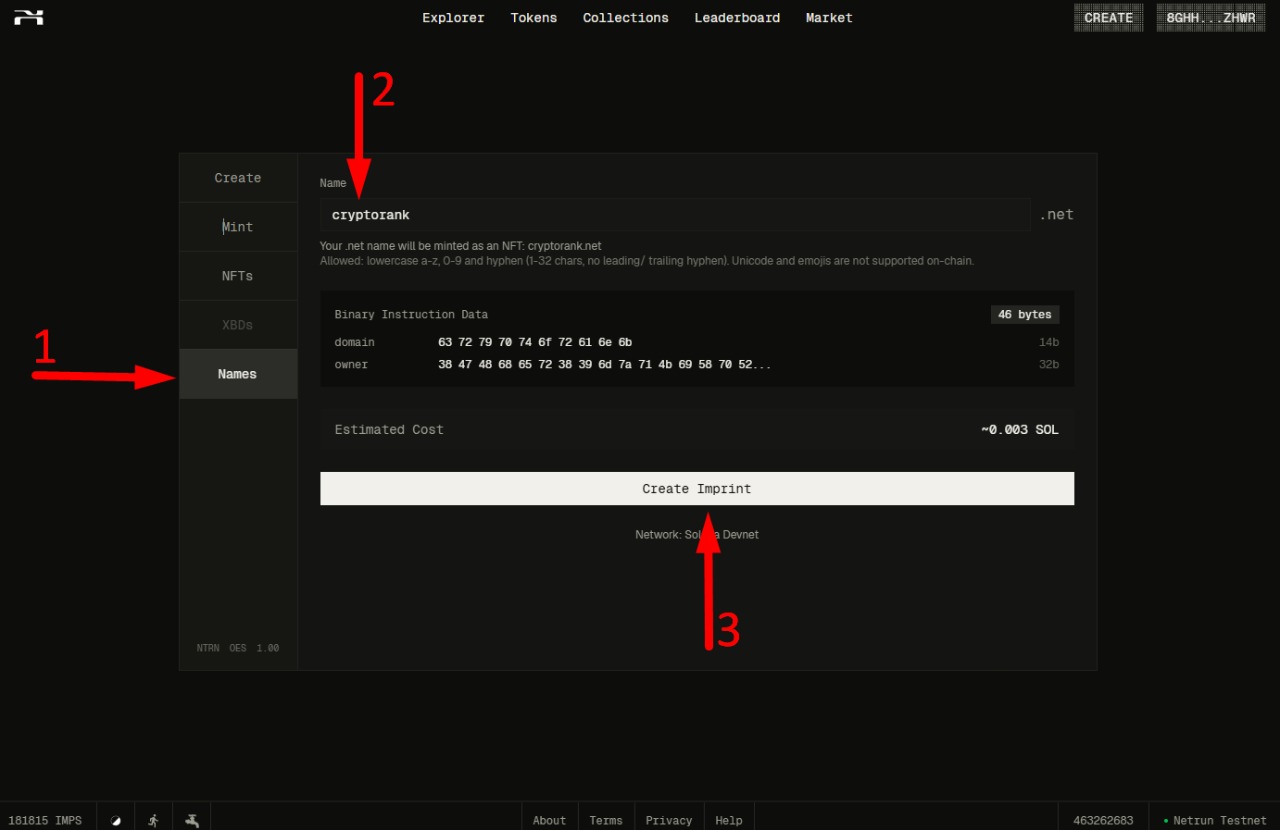View the Leaderboard page
The height and width of the screenshot is (830, 1280).
[x=737, y=18]
